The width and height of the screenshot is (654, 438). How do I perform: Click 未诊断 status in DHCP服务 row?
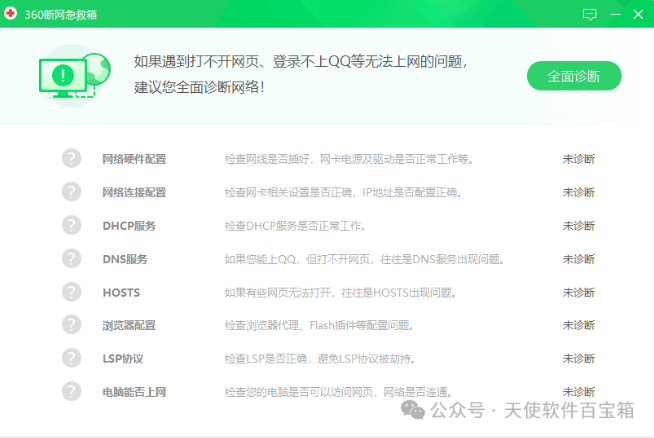[579, 226]
